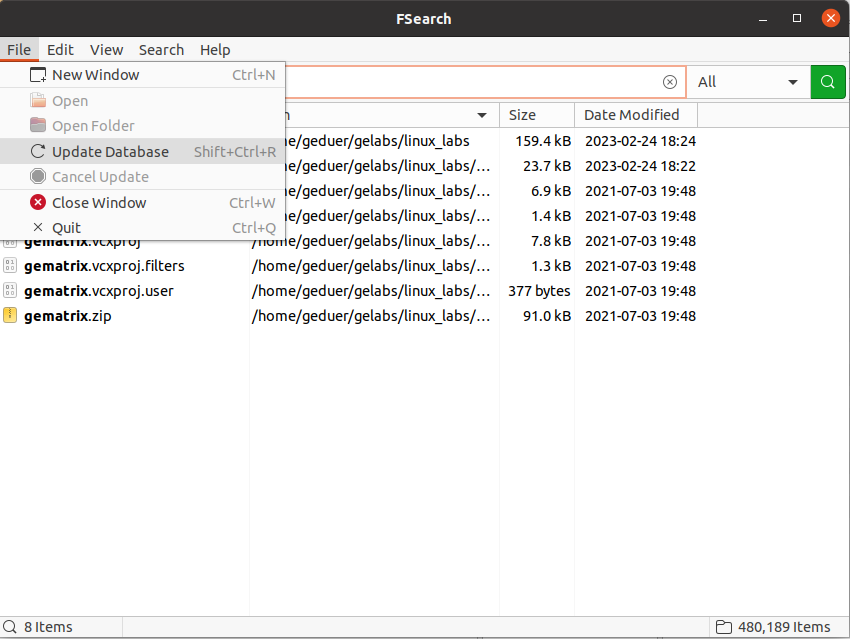Click the sort arrow in Path column header
850x639 pixels.
(481, 115)
